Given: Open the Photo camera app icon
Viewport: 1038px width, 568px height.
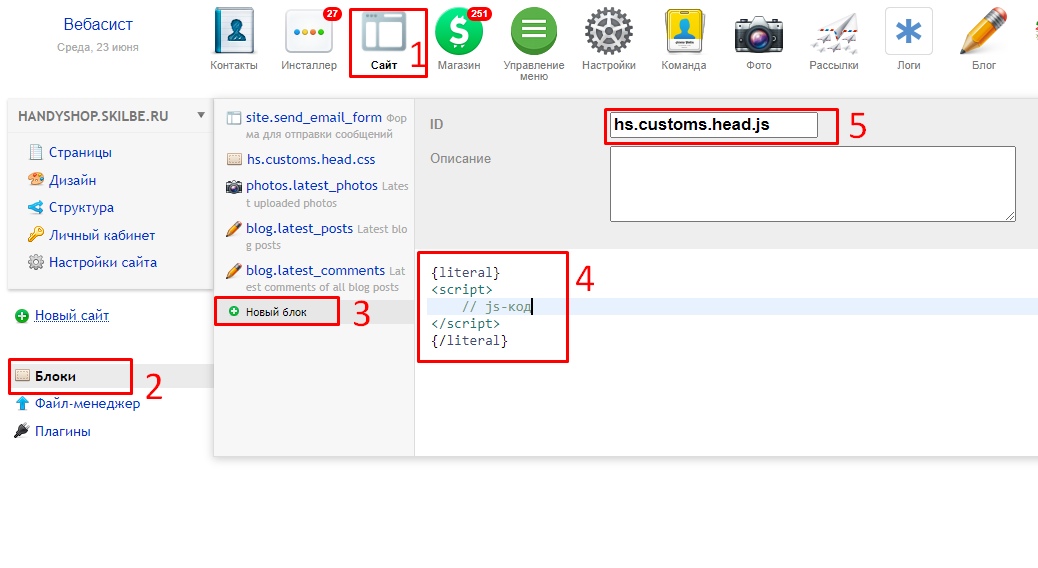Looking at the screenshot, I should (x=758, y=33).
